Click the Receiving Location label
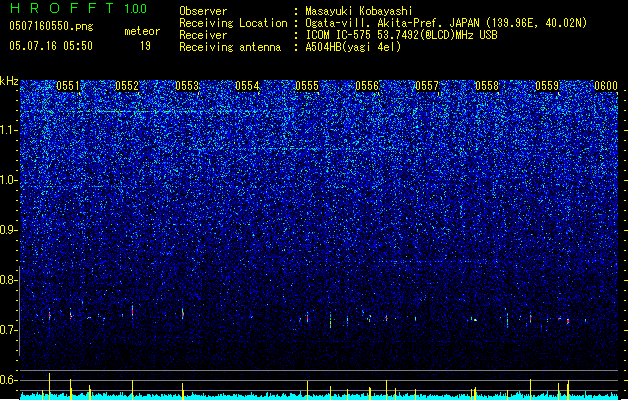This screenshot has height=400, width=629. (x=233, y=23)
